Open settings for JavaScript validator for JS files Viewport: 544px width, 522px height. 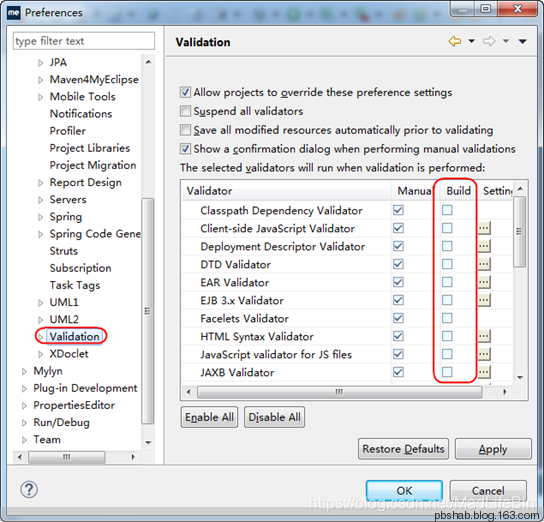[484, 354]
